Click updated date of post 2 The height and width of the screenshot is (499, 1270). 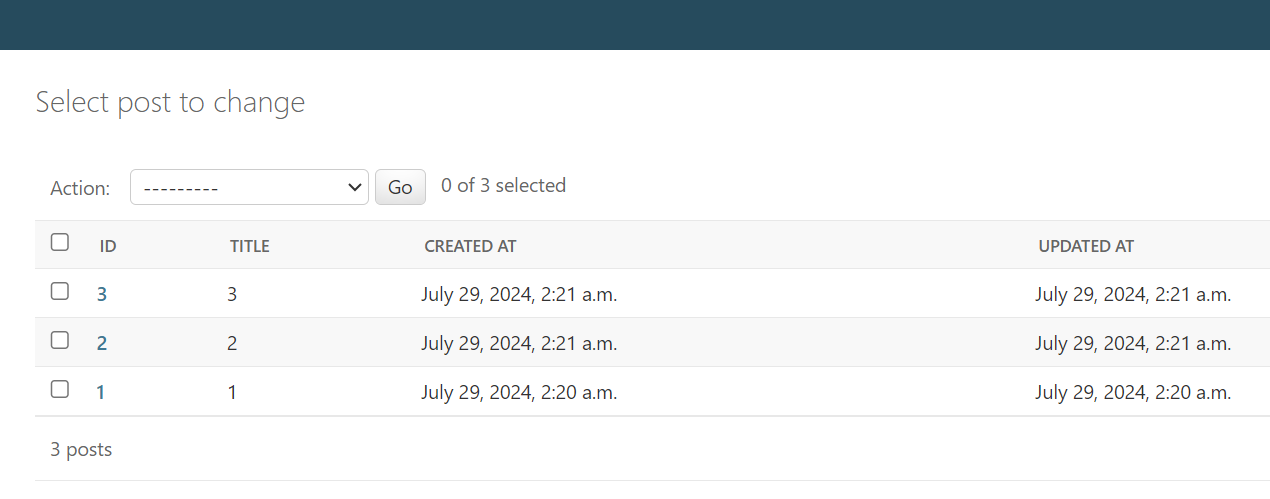1133,343
